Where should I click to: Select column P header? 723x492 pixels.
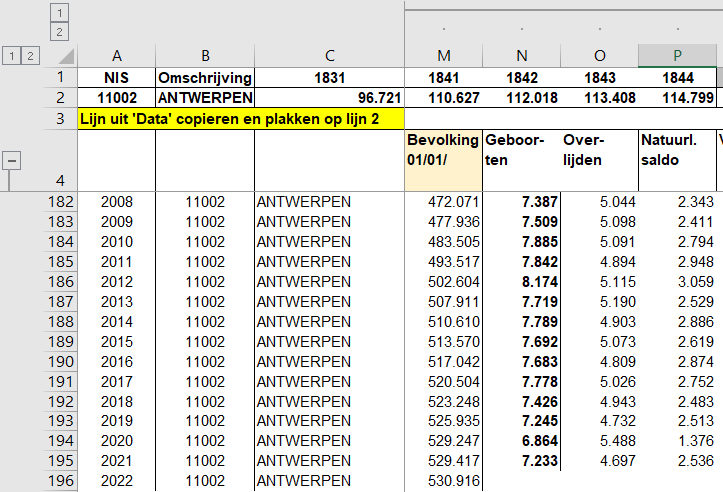(677, 56)
